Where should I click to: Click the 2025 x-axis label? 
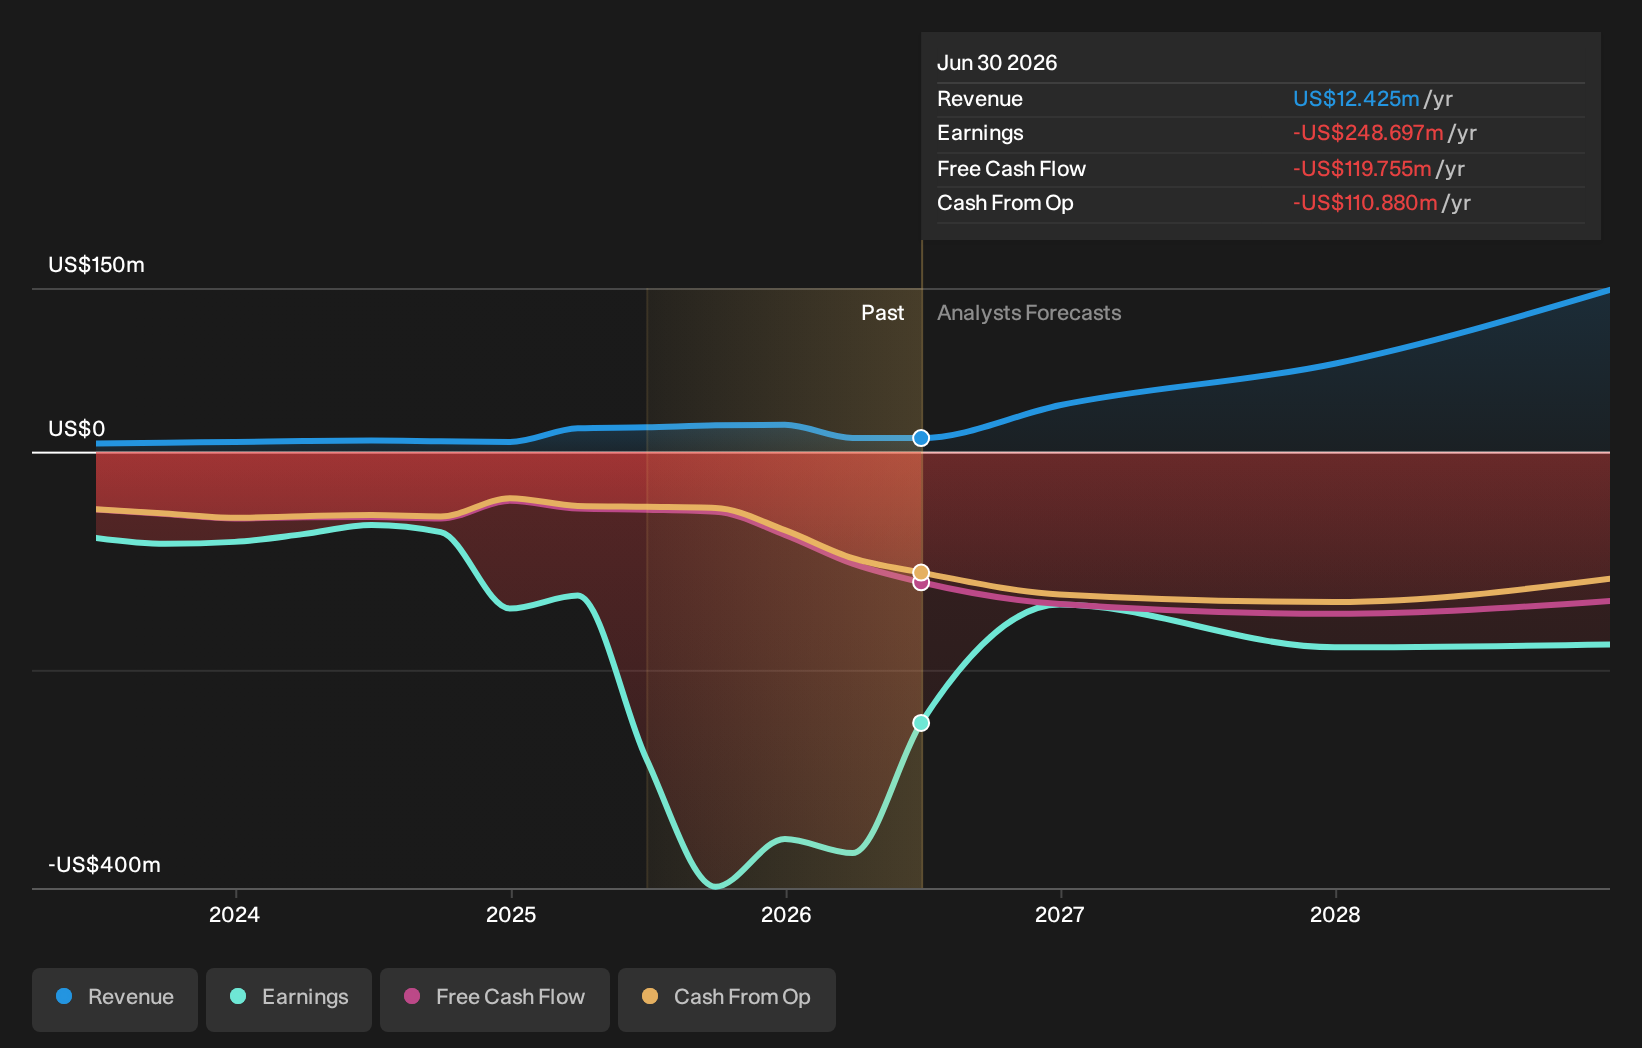coord(511,915)
